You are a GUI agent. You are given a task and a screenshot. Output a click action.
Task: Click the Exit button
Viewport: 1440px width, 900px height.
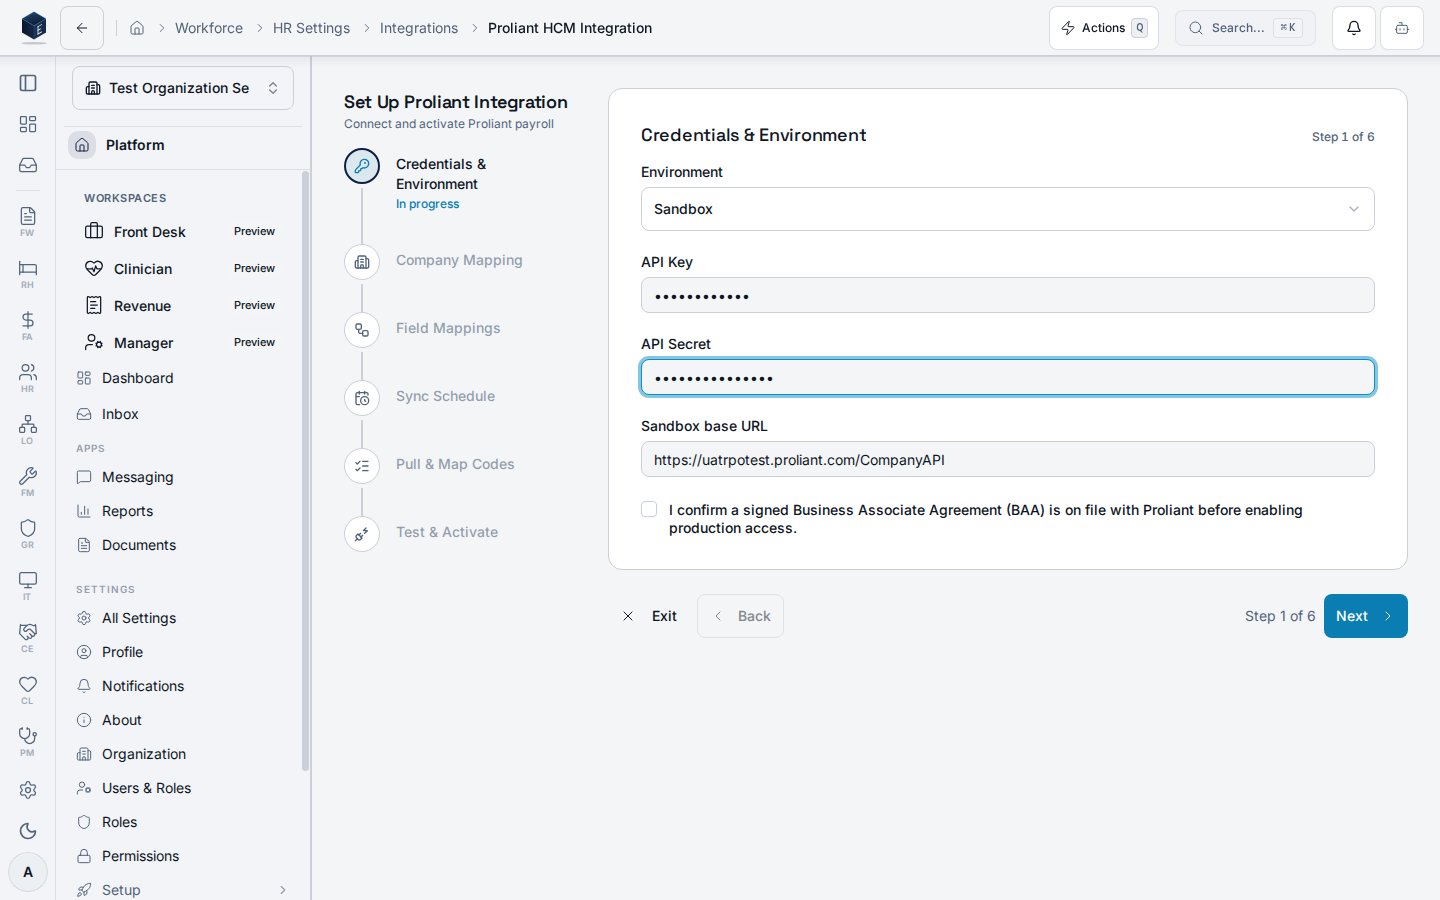tap(650, 616)
